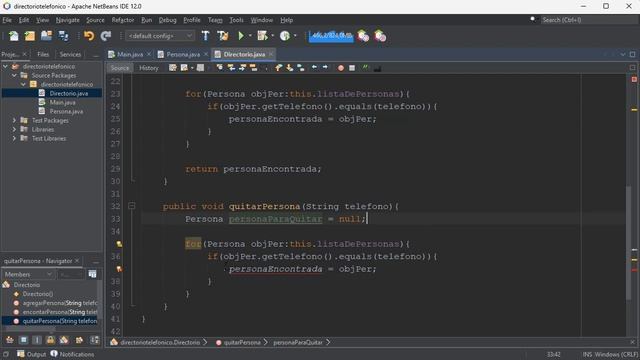This screenshot has height=360, width=640.
Task: Toggle Bookmark in editor toolbar
Action: click(x=301, y=68)
